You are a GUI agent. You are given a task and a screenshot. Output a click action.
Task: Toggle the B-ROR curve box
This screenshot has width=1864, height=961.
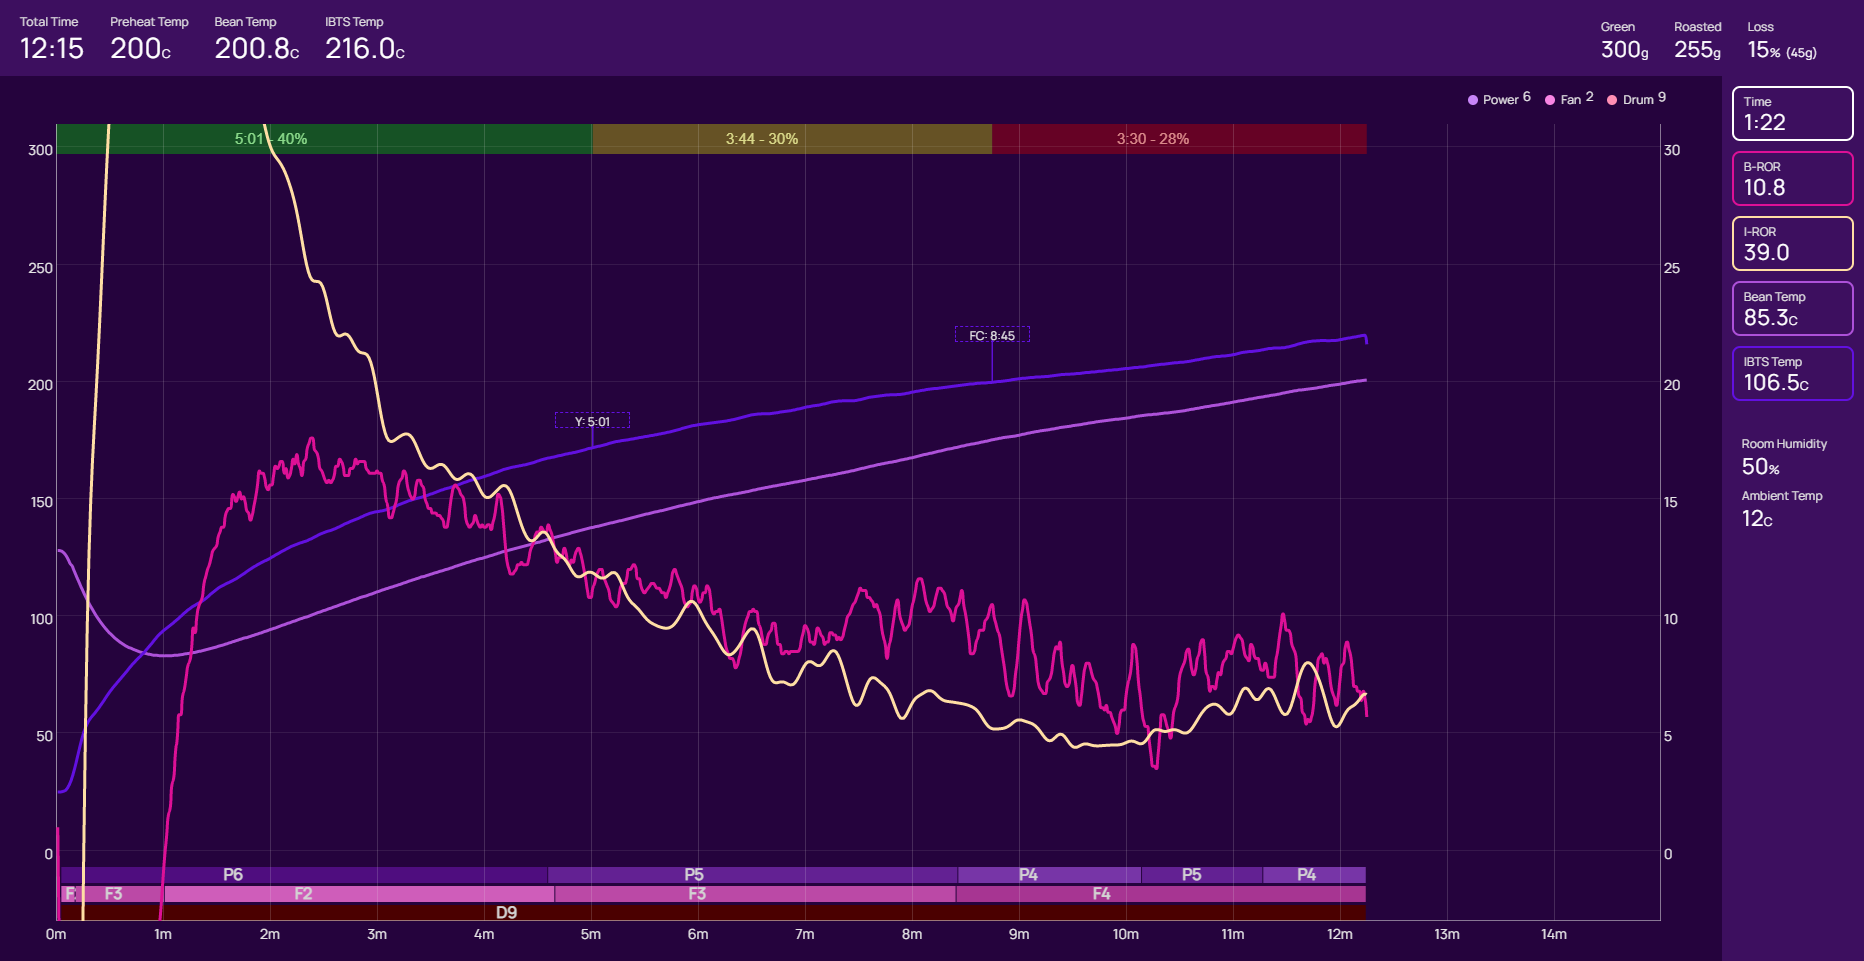point(1792,178)
